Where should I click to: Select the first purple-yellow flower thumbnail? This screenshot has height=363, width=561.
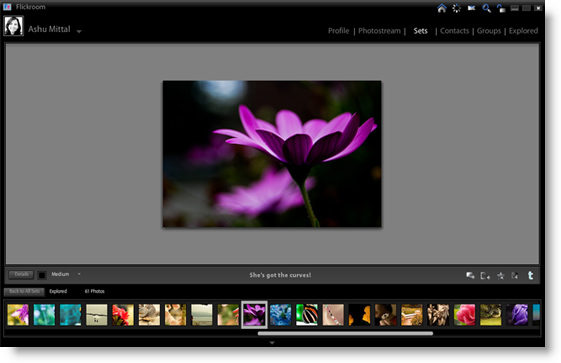point(18,315)
